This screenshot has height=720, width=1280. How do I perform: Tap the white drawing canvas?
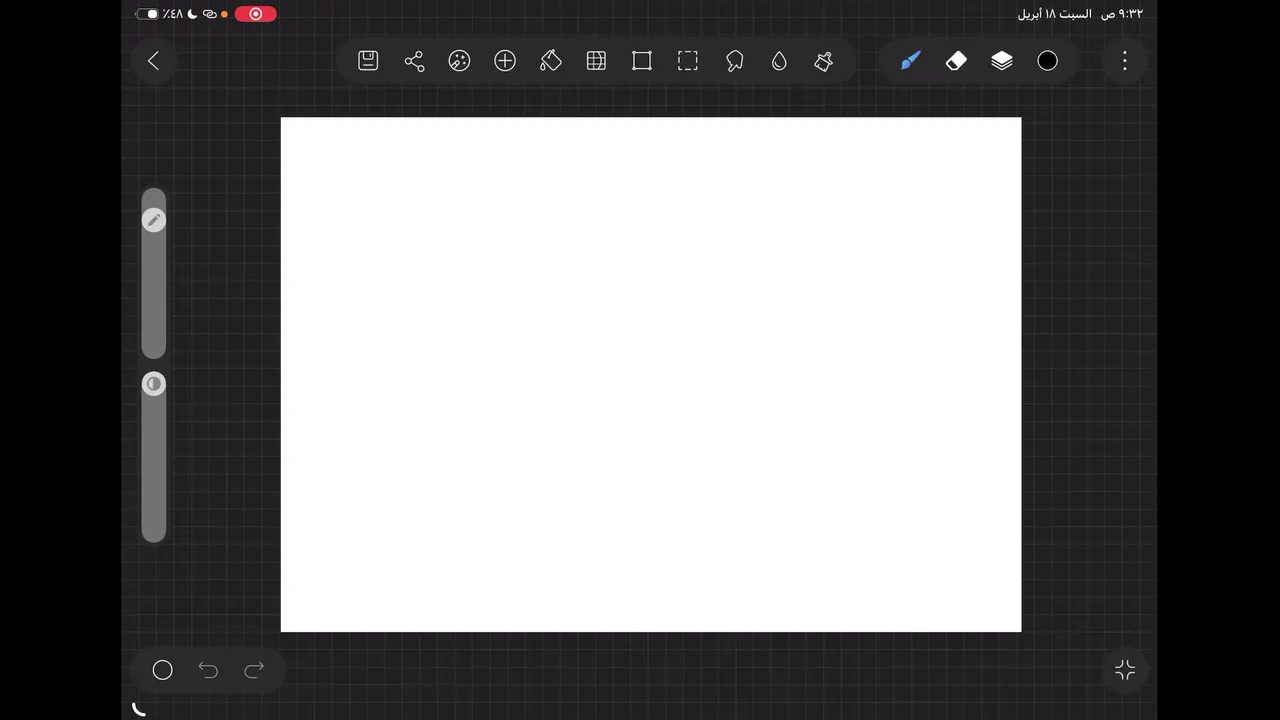[651, 375]
